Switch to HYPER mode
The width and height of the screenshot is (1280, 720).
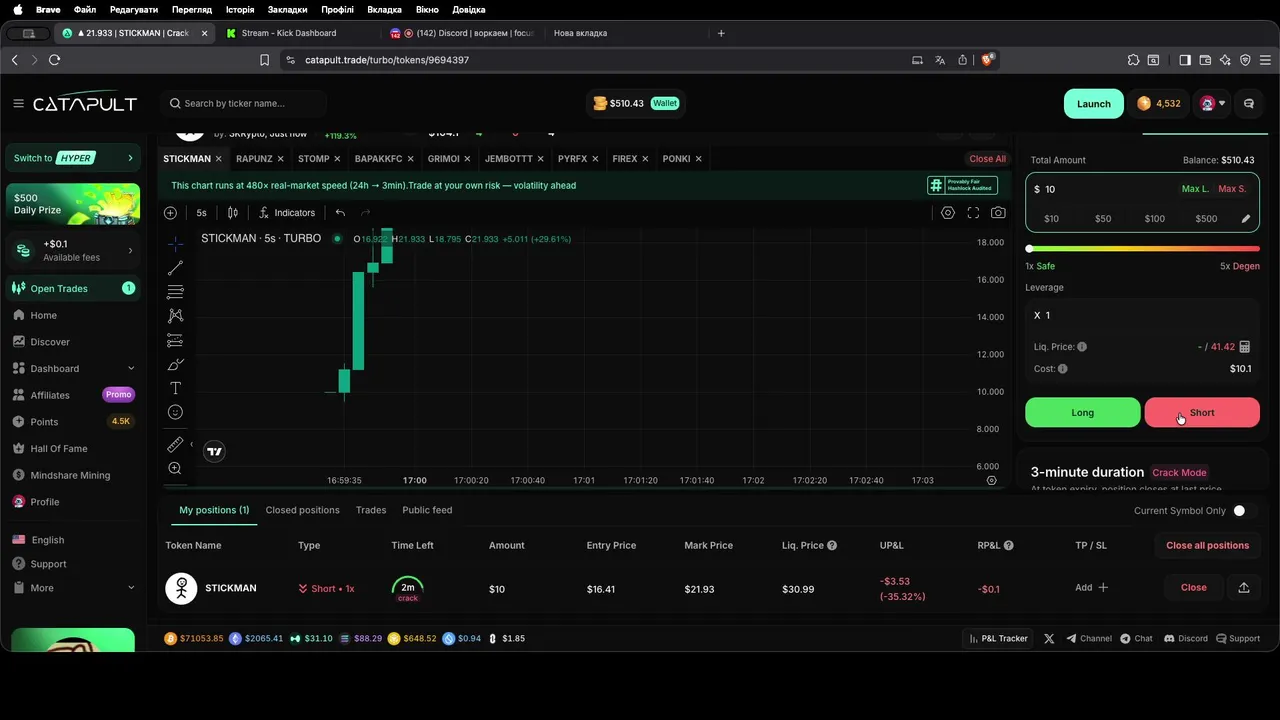pyautogui.click(x=73, y=158)
